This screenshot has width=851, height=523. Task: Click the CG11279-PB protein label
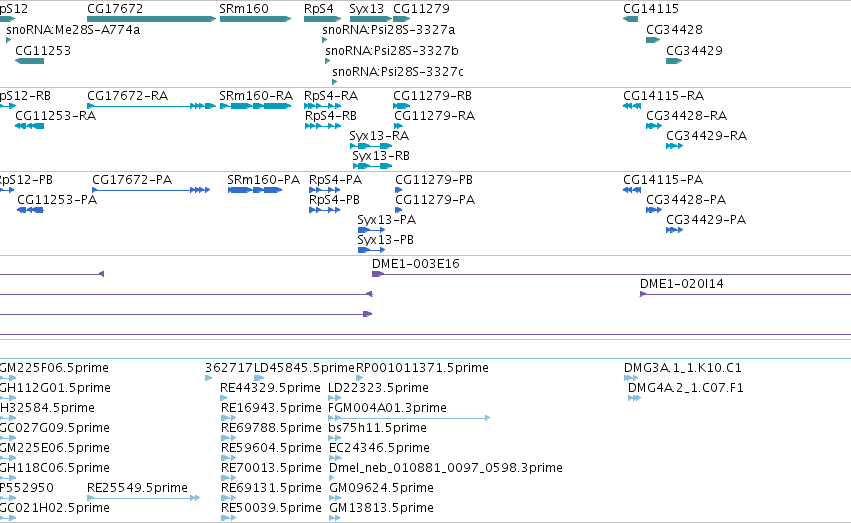(434, 180)
